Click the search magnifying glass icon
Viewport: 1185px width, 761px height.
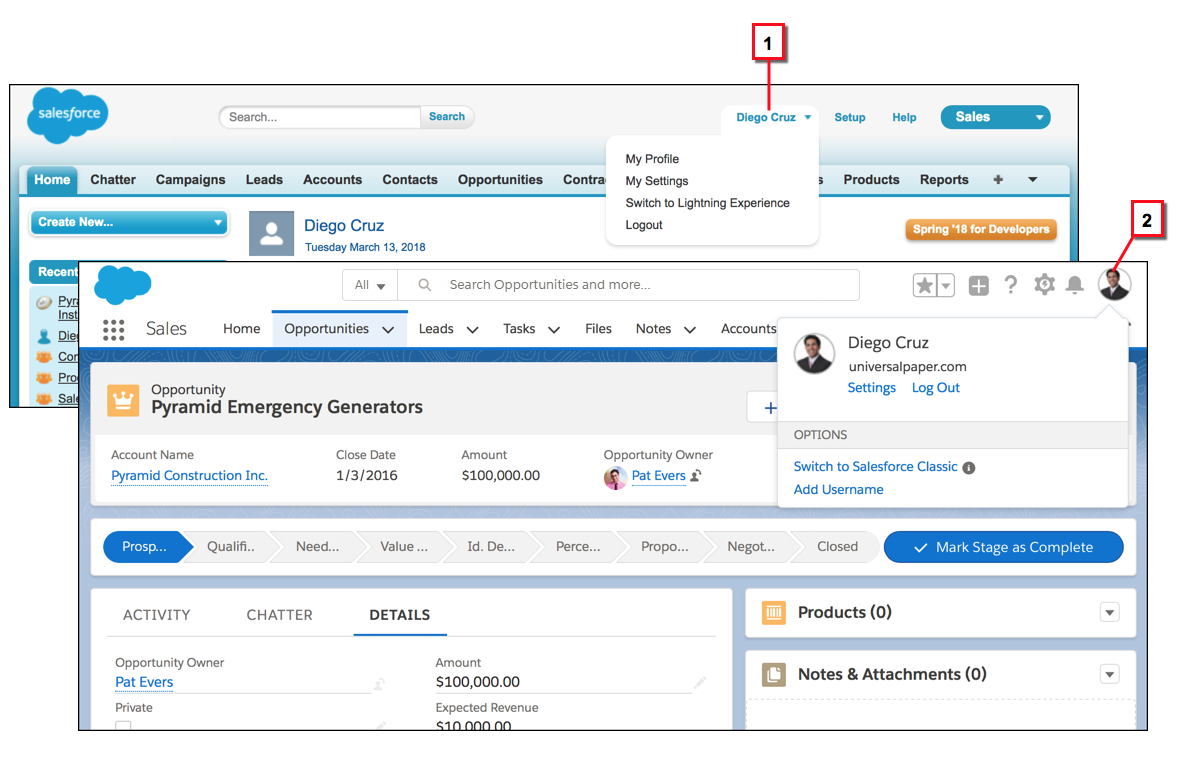tap(424, 284)
